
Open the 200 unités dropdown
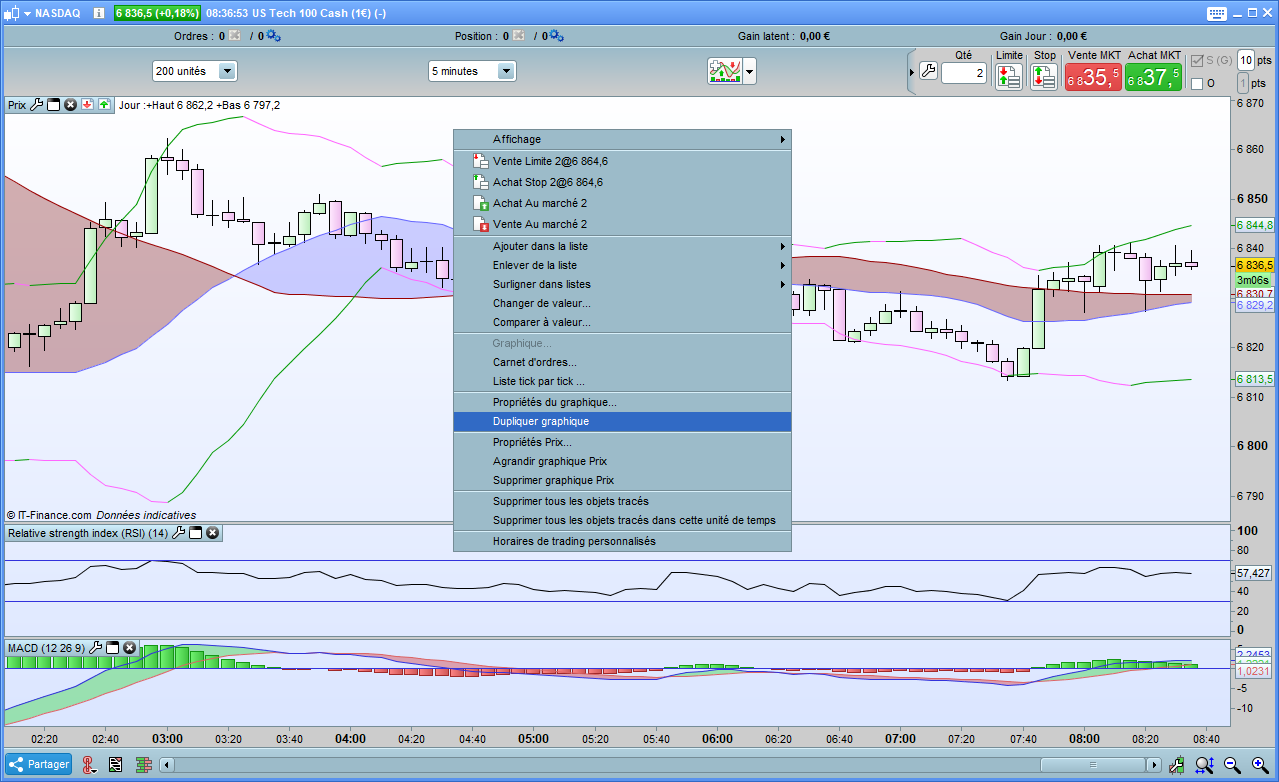pos(227,71)
